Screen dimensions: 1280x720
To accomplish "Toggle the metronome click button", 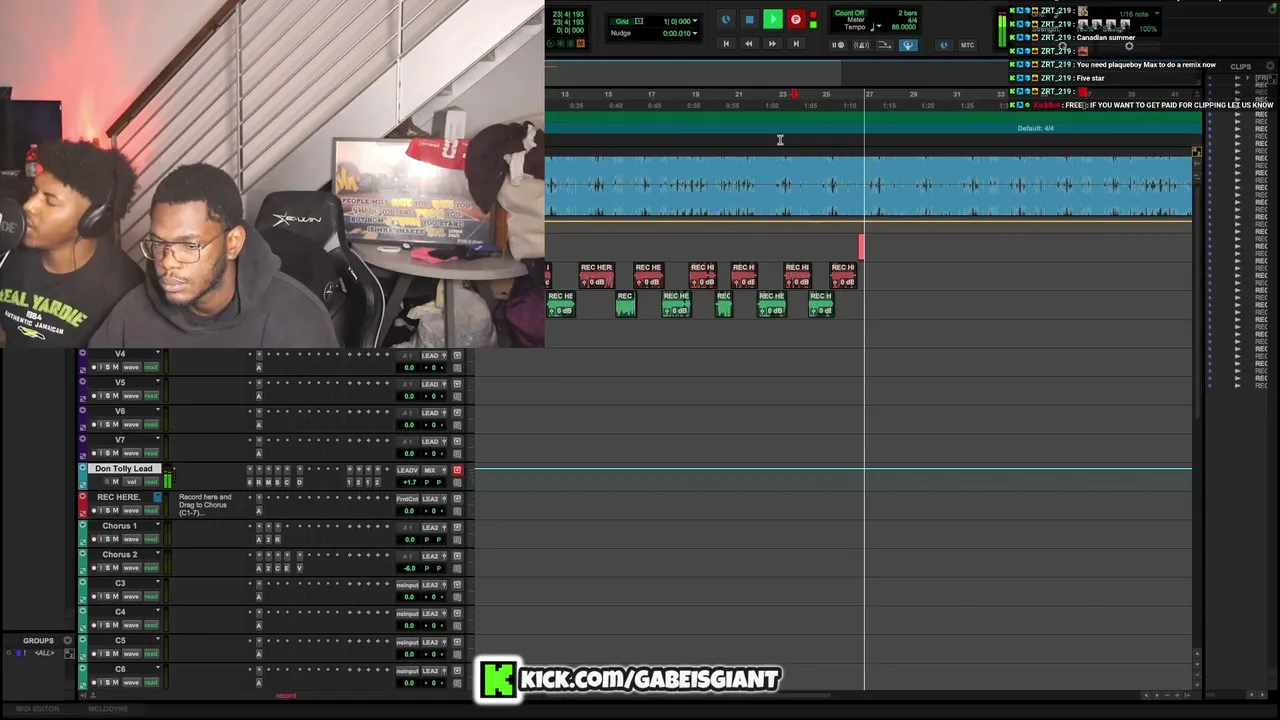I will 862,45.
